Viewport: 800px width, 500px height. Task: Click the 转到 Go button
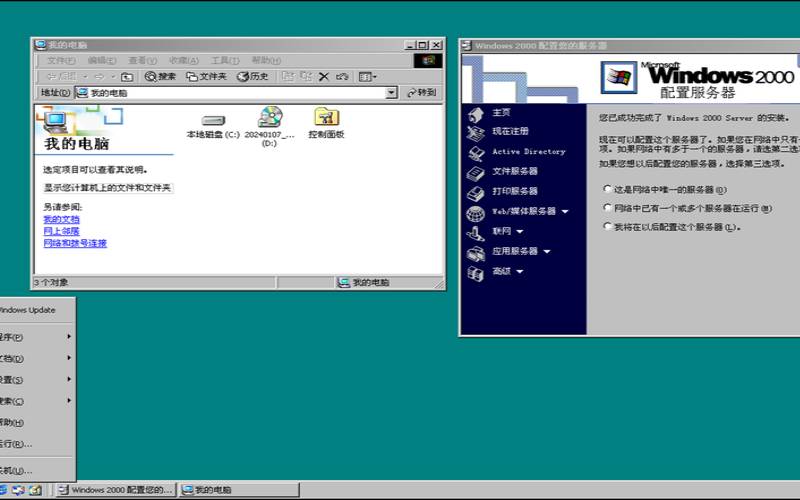421,92
